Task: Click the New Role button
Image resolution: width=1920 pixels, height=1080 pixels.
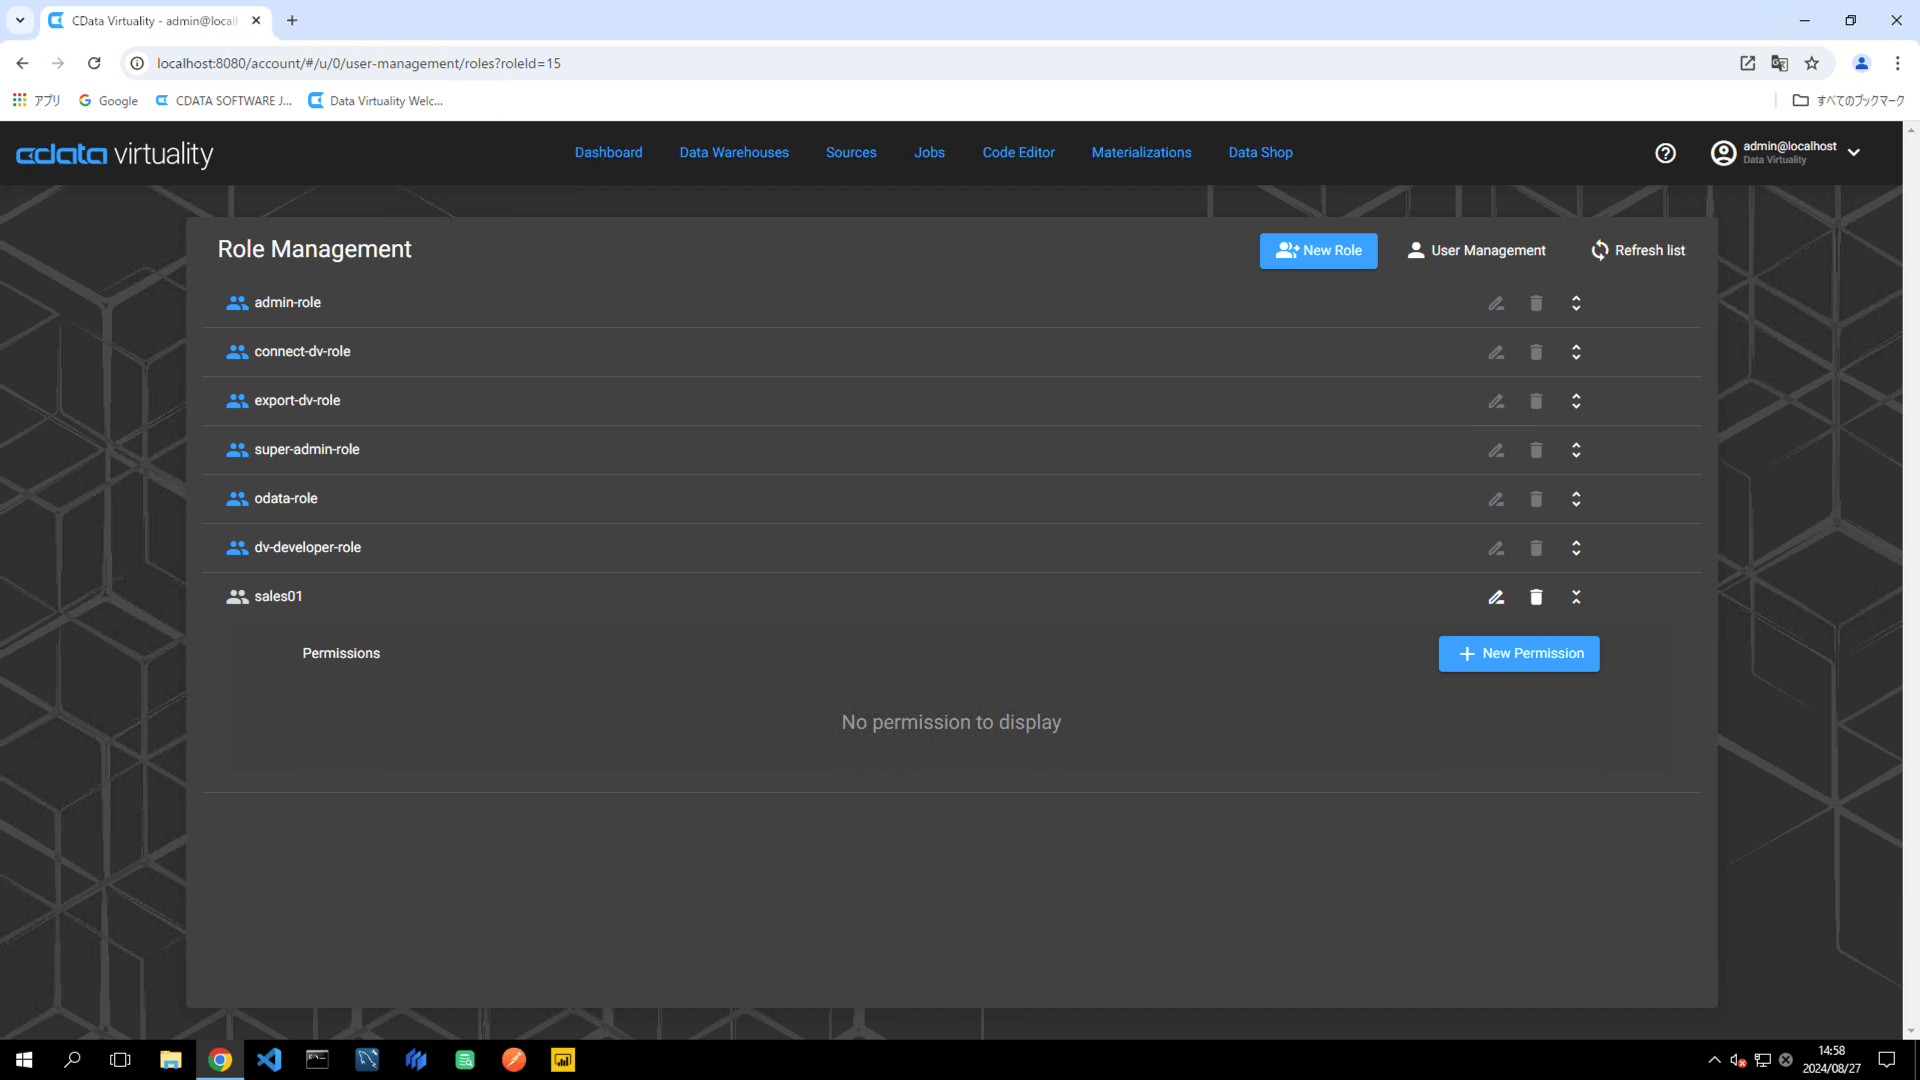Action: (x=1318, y=250)
